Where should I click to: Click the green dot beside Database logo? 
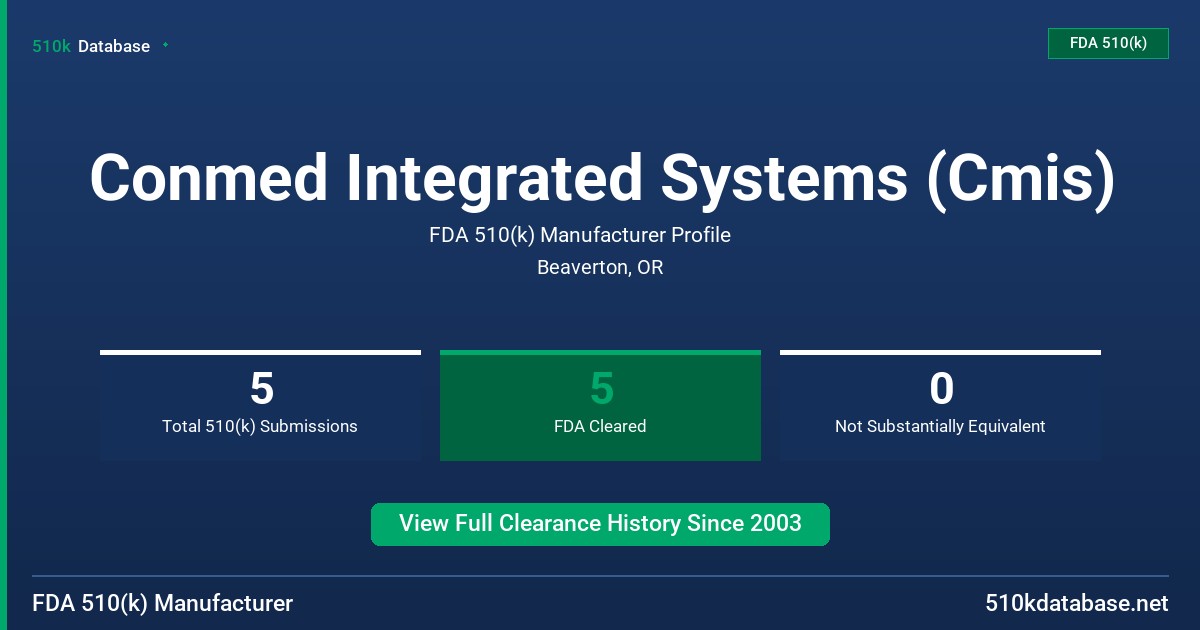click(165, 45)
